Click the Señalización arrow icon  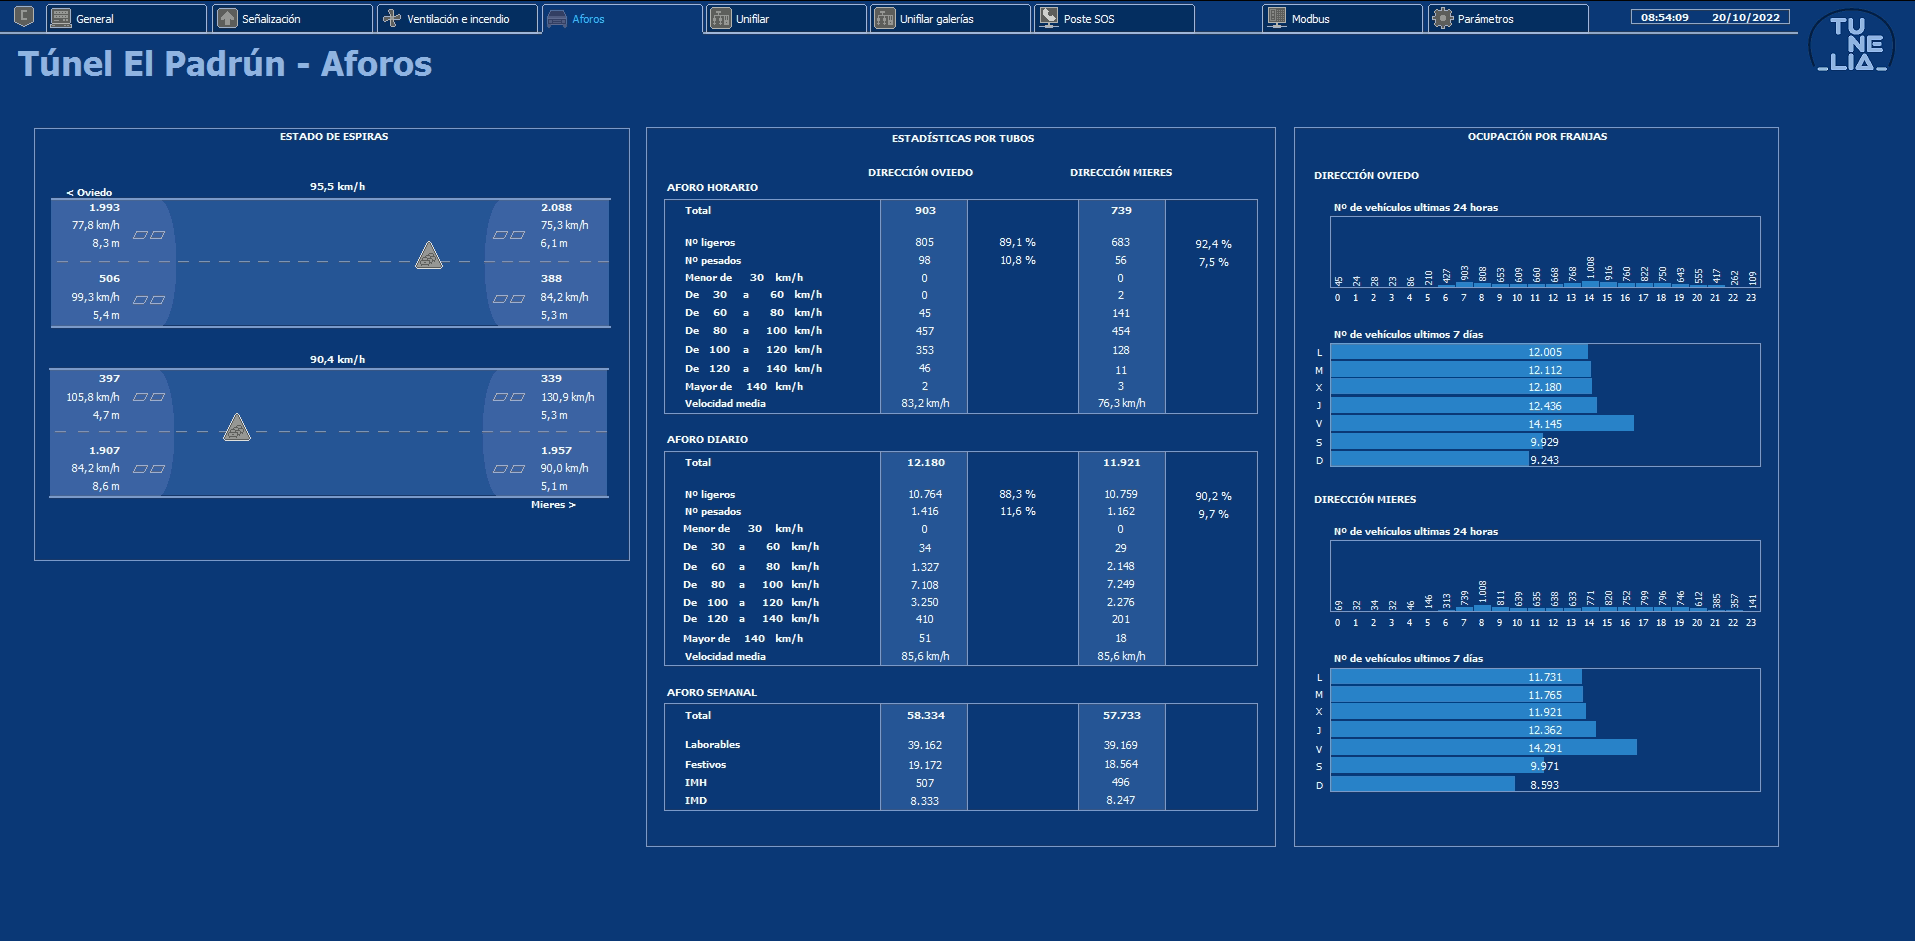pyautogui.click(x=227, y=18)
